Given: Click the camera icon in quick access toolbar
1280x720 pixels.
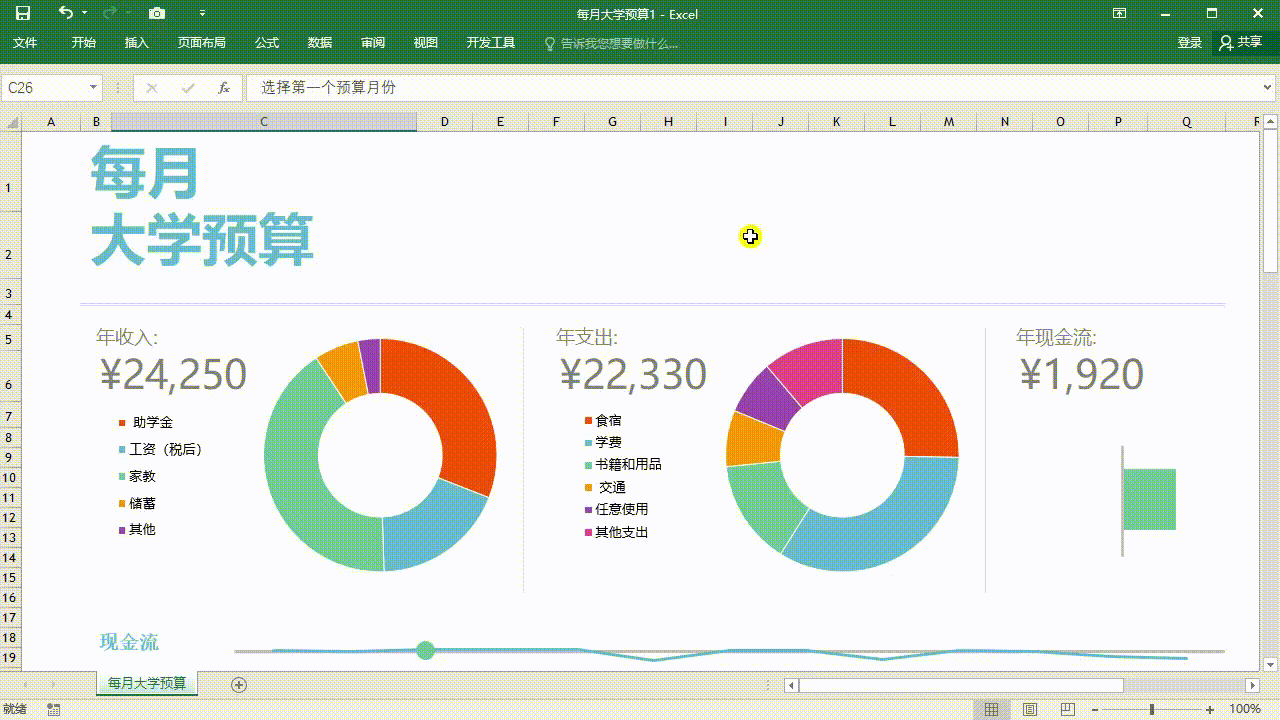Looking at the screenshot, I should coord(157,13).
